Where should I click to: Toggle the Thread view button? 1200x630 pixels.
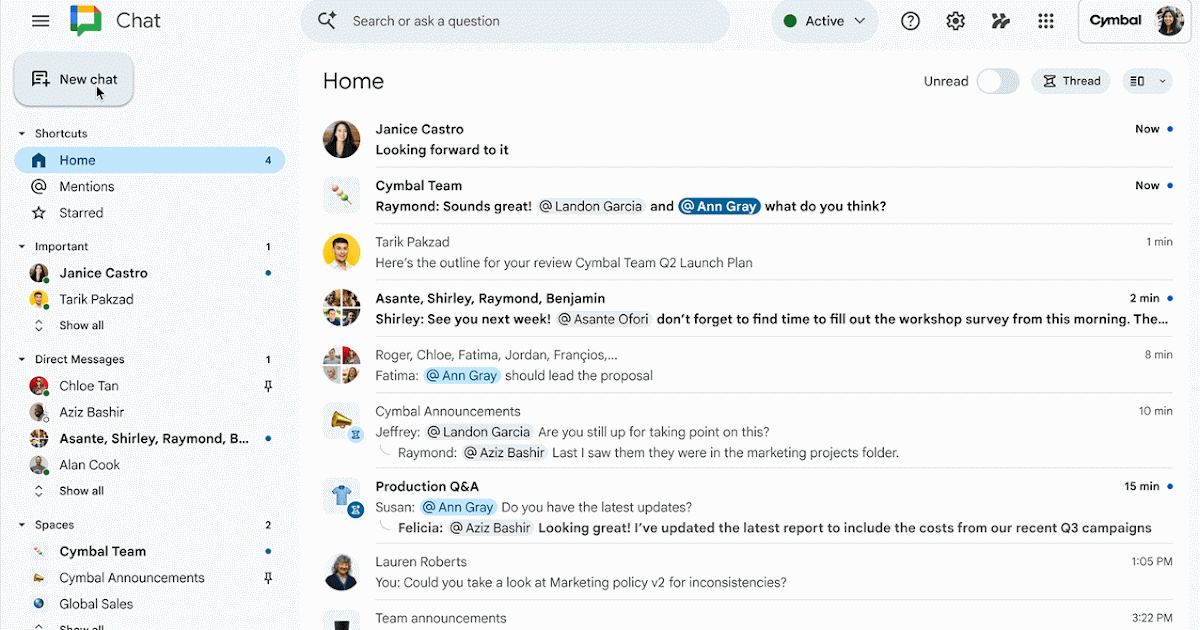click(x=1071, y=81)
